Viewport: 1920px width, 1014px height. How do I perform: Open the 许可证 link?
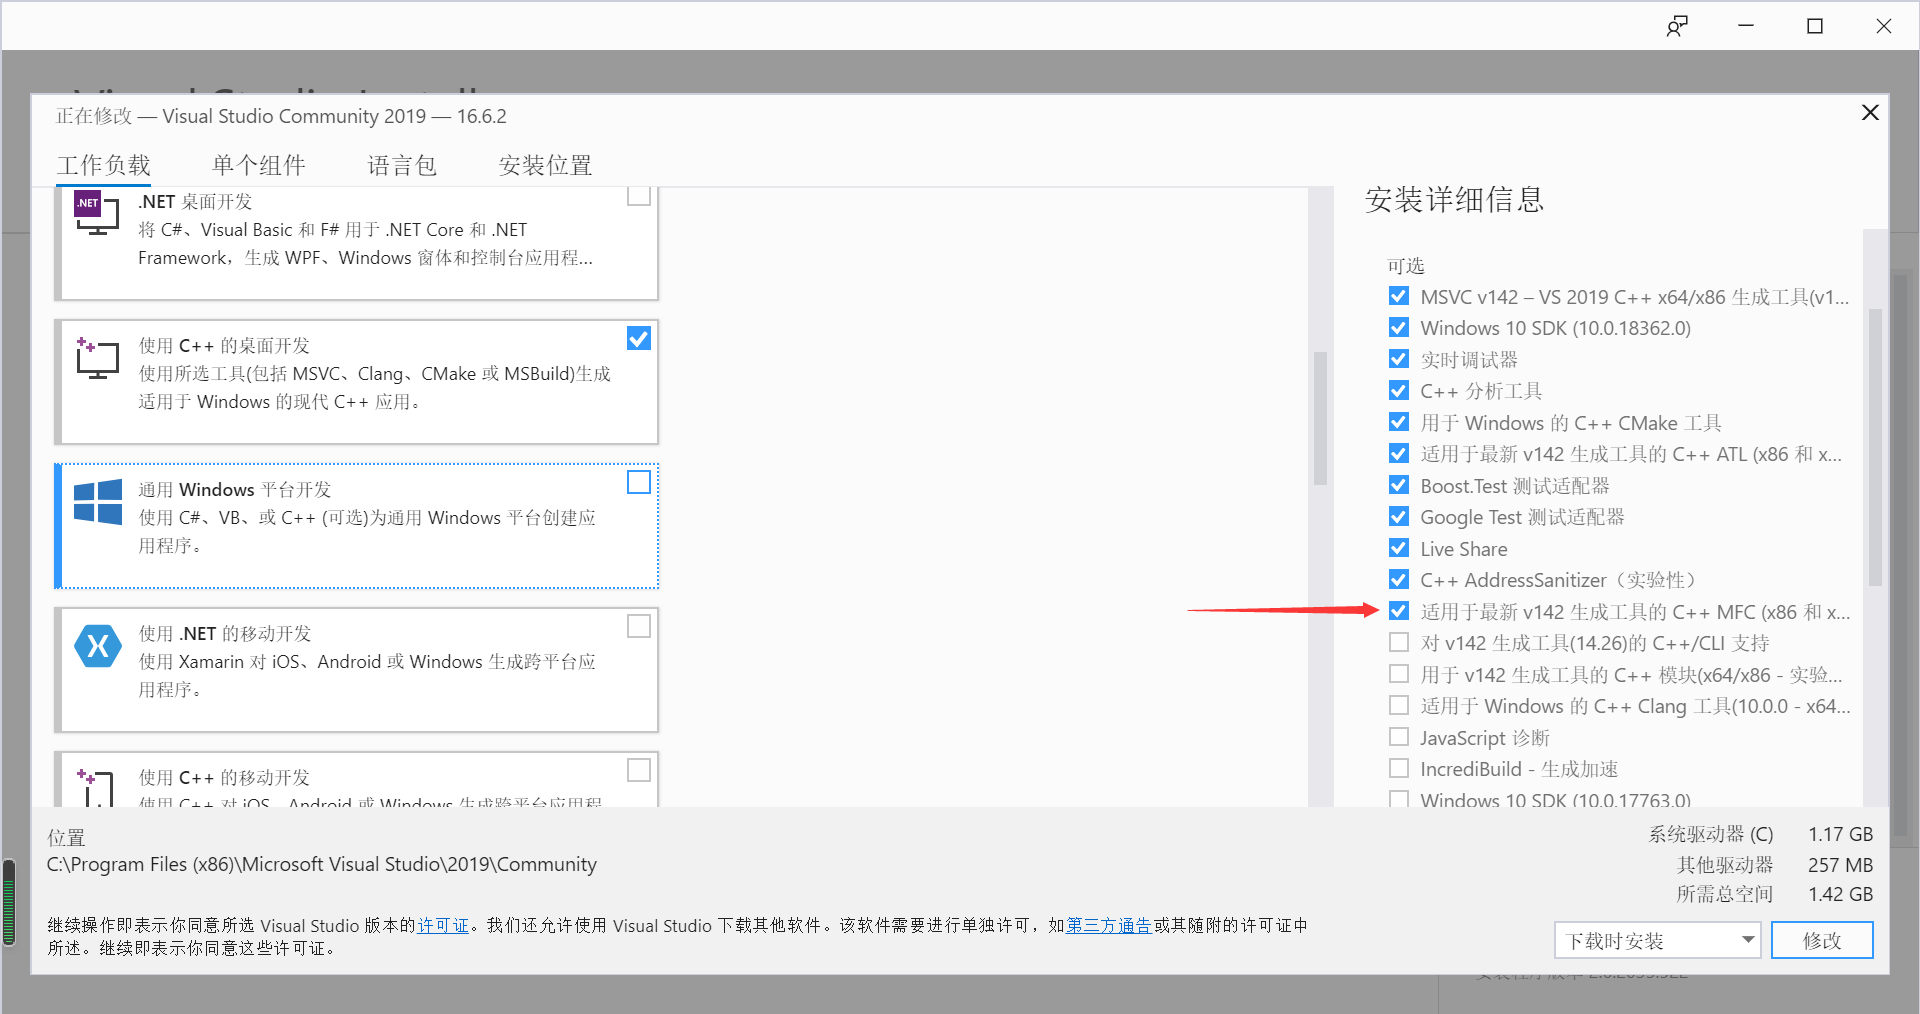coord(443,925)
